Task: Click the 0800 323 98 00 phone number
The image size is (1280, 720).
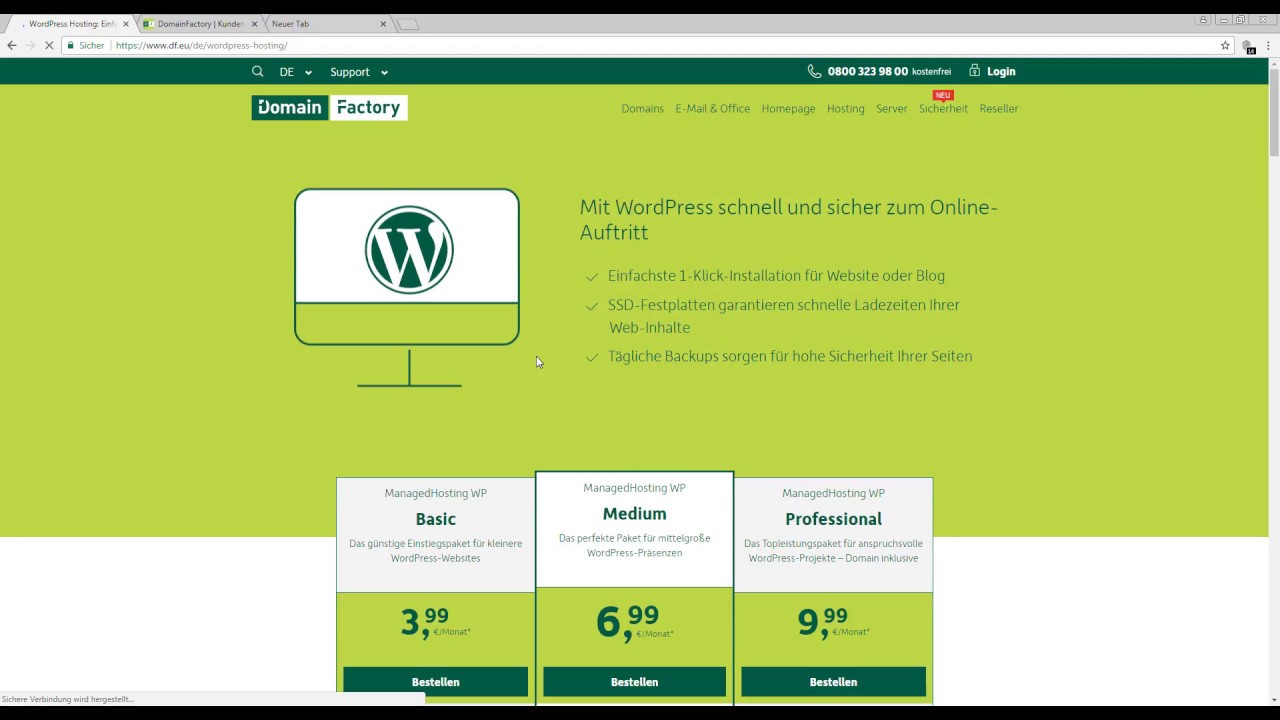Action: coord(868,71)
